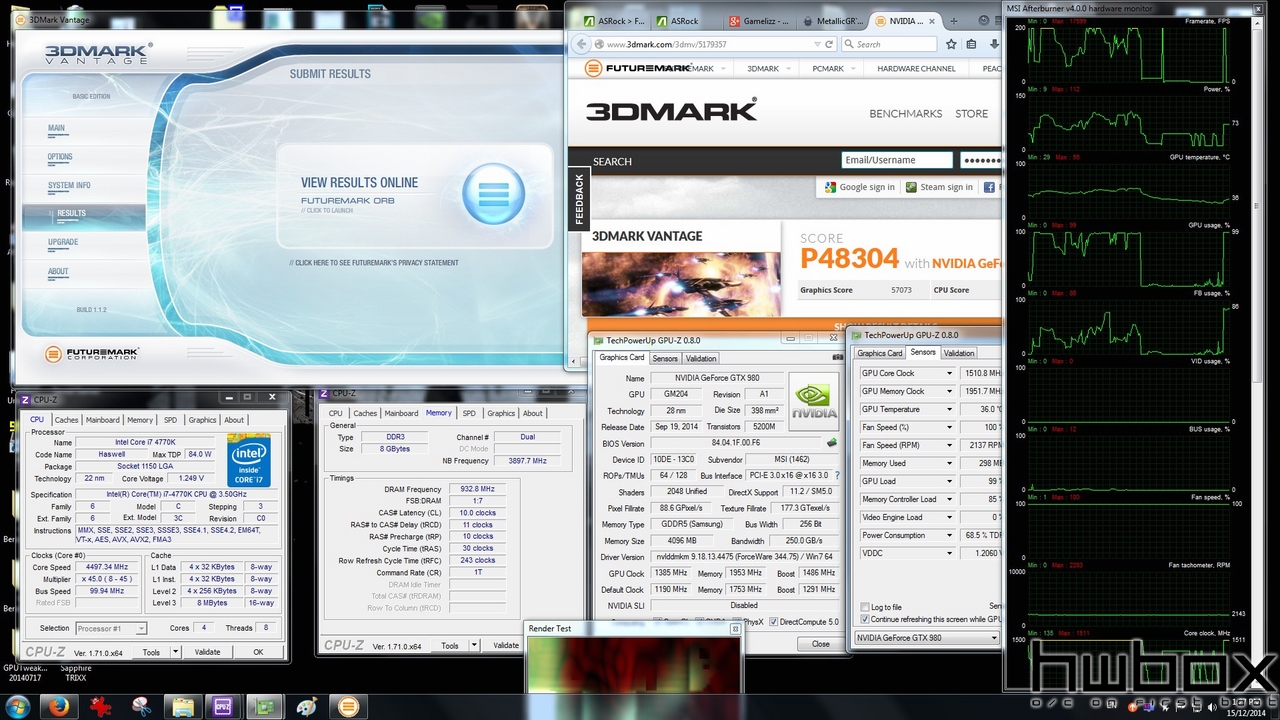Click the Firefox back arrow button
Viewport: 1280px width, 720px height.
580,44
